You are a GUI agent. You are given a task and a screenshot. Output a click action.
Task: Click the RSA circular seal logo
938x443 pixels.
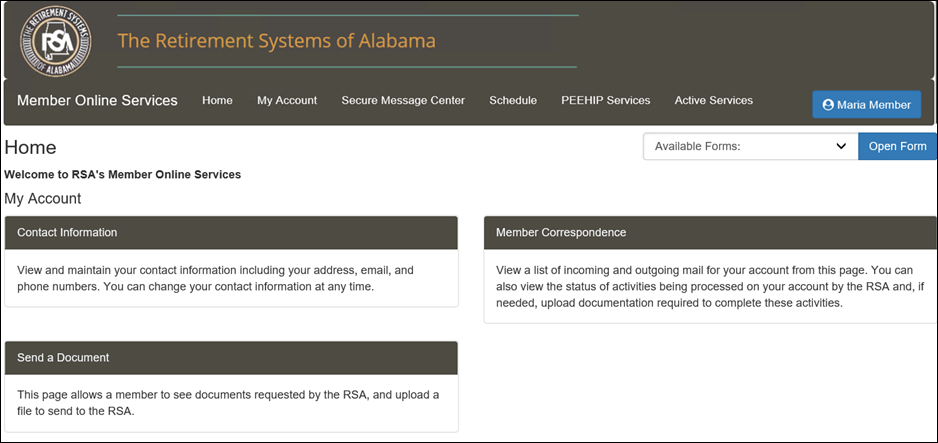click(56, 41)
